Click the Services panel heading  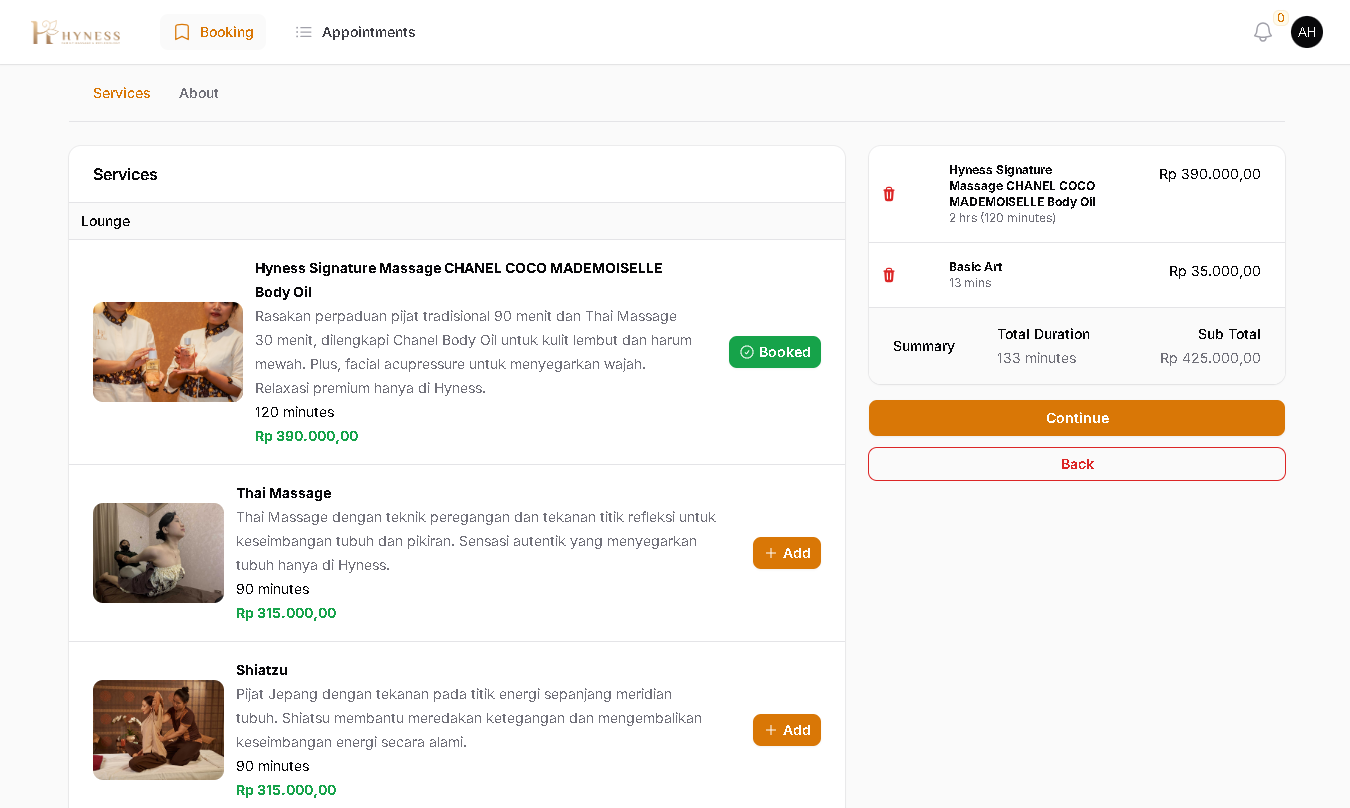[x=125, y=174]
